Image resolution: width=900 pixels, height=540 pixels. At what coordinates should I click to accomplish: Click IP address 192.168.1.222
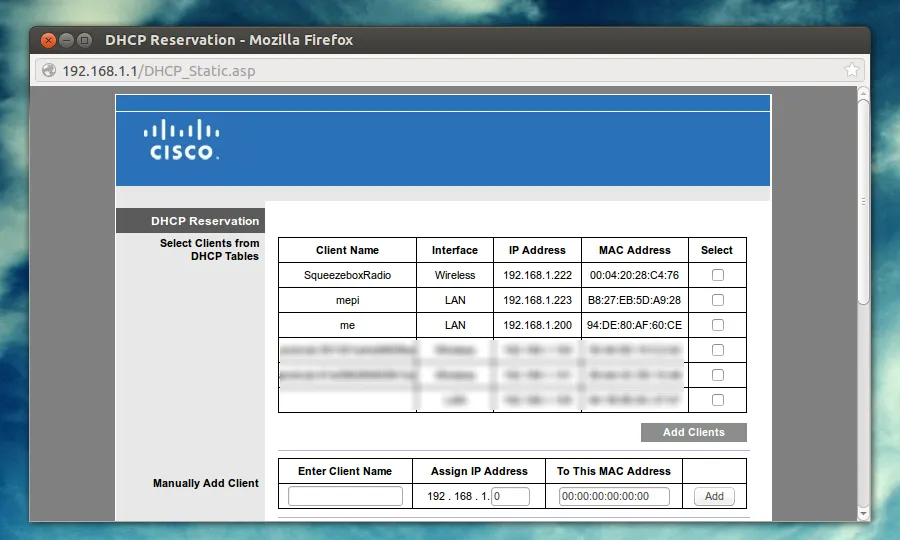(x=537, y=275)
